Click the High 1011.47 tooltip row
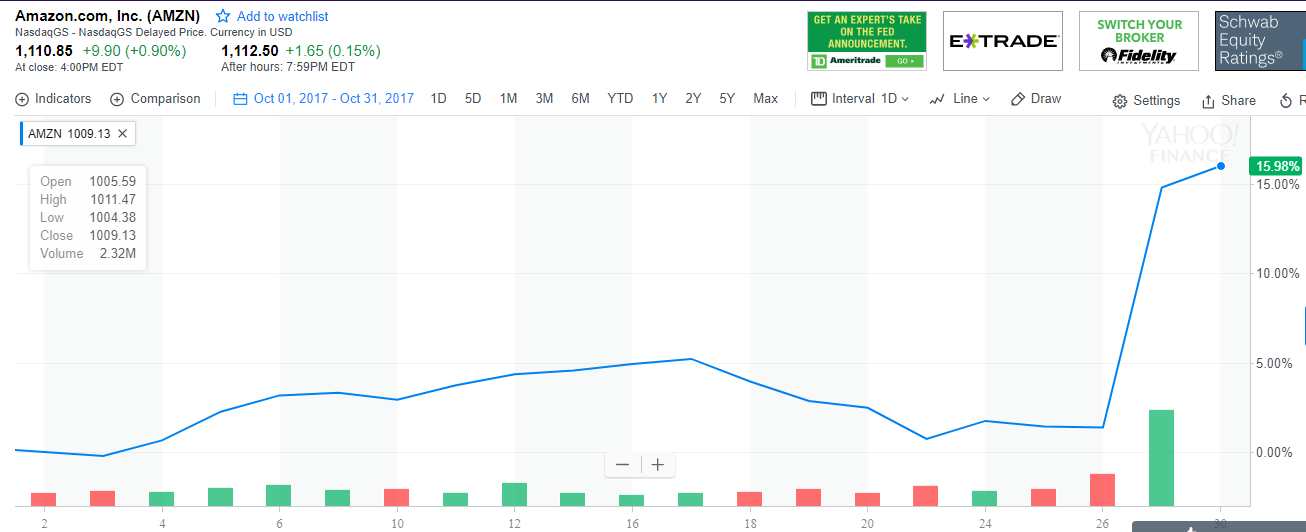The height and width of the screenshot is (532, 1306). [88, 199]
